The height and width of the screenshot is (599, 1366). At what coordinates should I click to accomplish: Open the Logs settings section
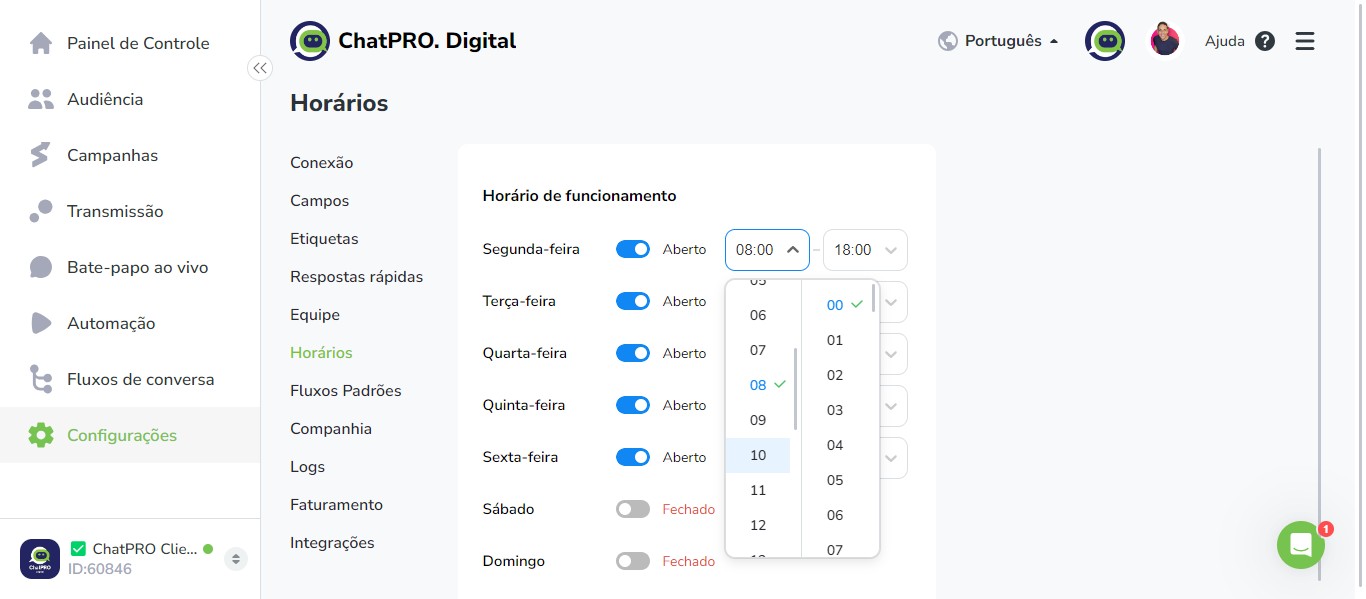[x=307, y=467]
